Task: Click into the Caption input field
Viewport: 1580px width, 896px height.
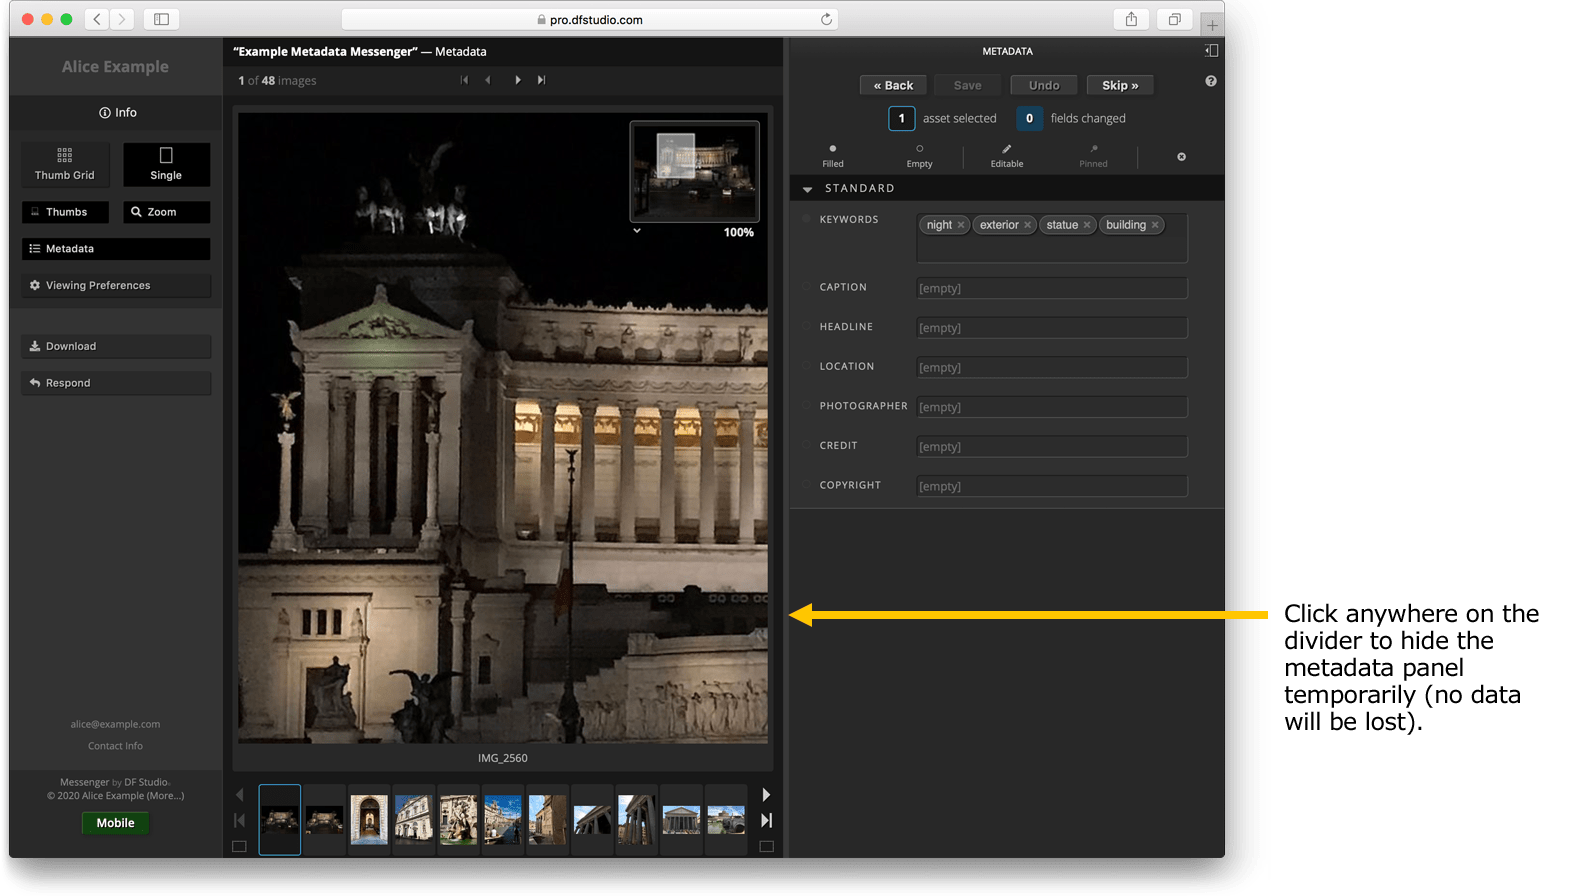Action: (x=1051, y=288)
